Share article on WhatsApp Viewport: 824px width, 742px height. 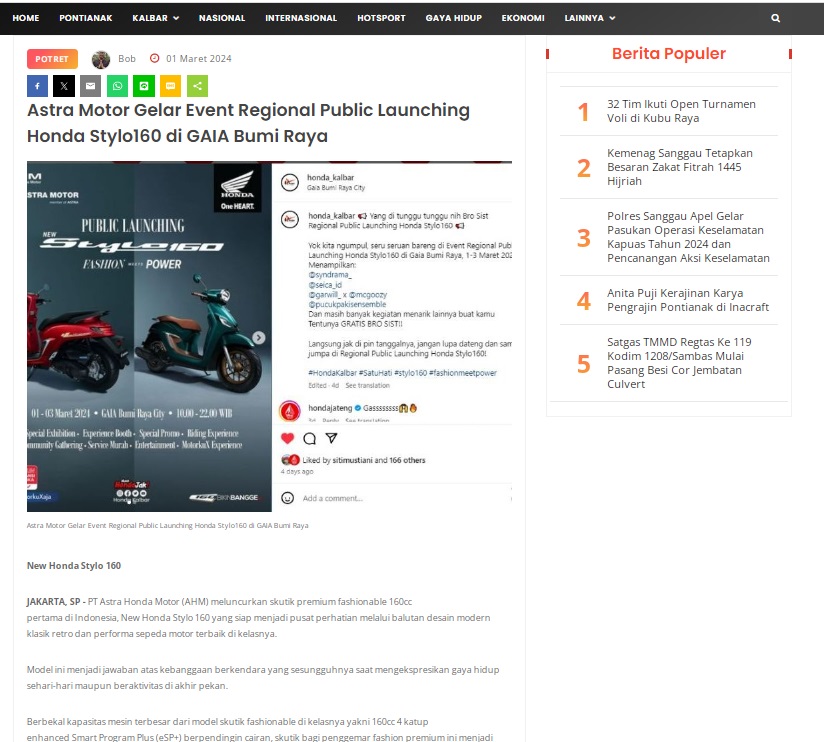[117, 86]
